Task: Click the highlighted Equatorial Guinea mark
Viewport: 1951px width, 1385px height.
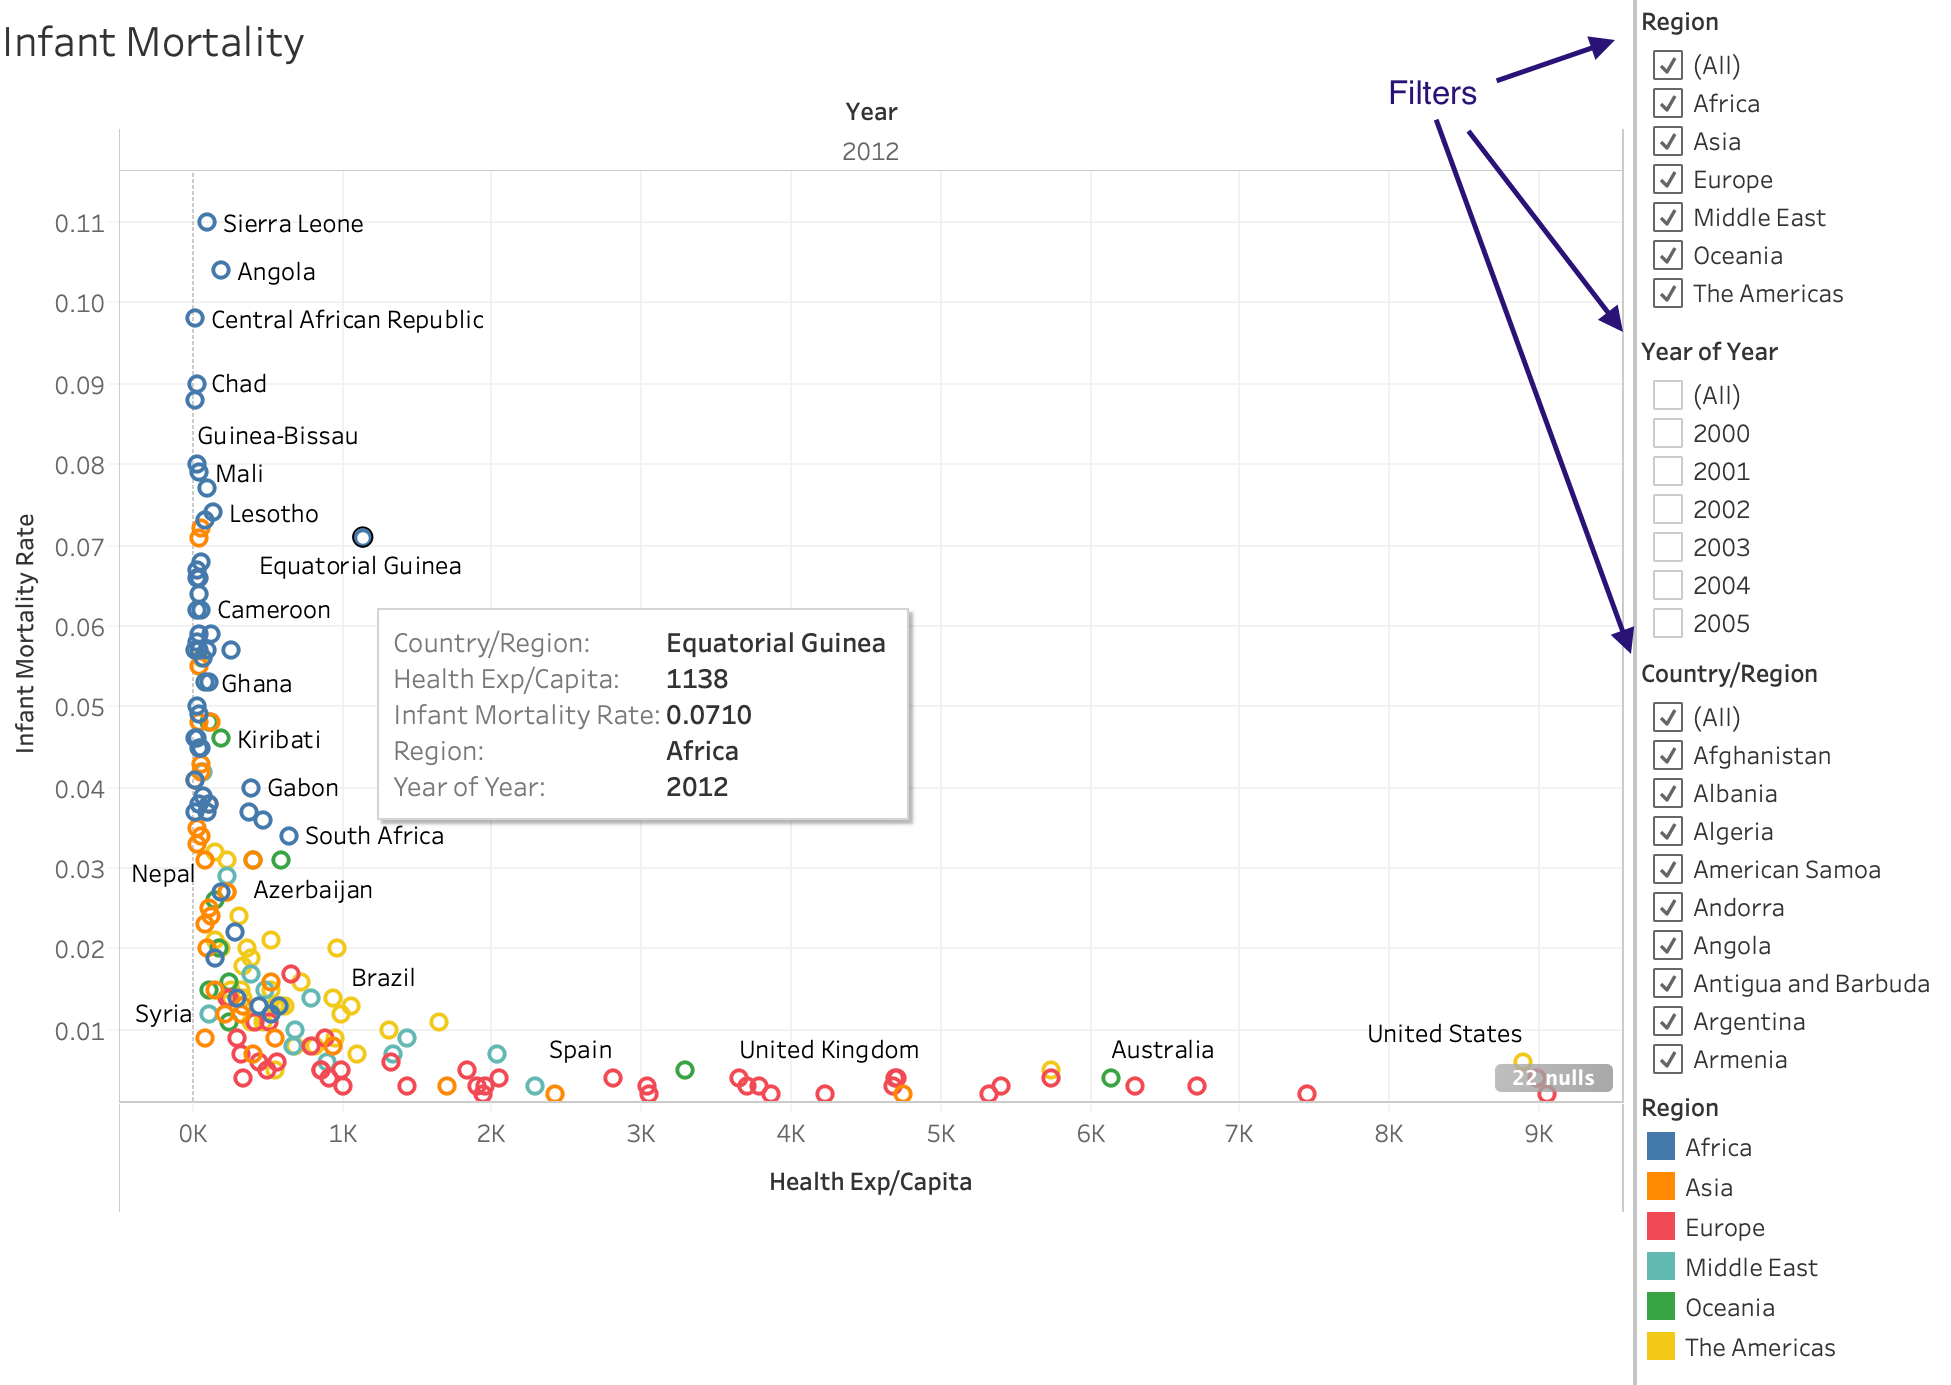Action: pyautogui.click(x=362, y=537)
